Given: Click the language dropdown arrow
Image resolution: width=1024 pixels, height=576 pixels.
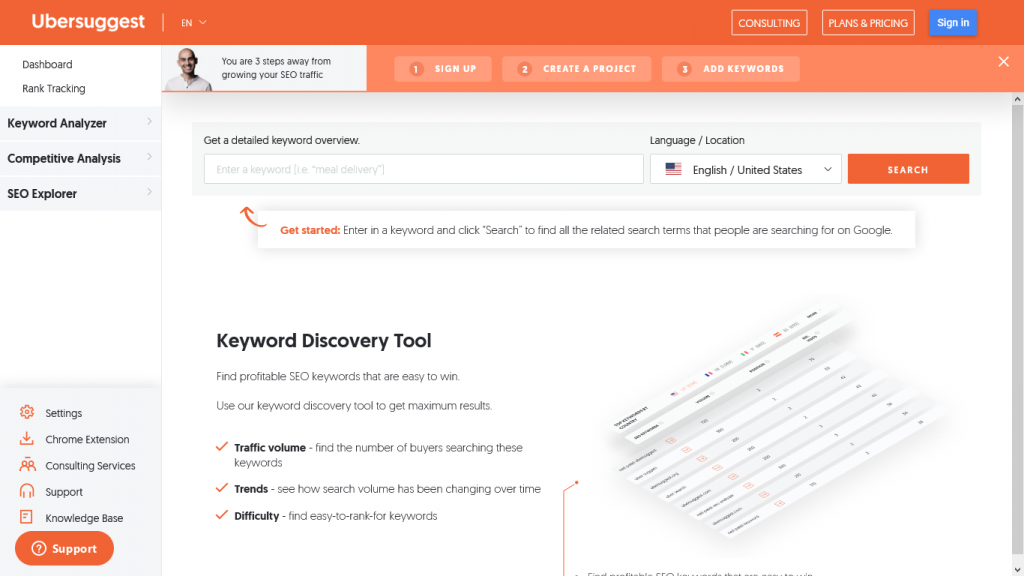Looking at the screenshot, I should click(827, 169).
